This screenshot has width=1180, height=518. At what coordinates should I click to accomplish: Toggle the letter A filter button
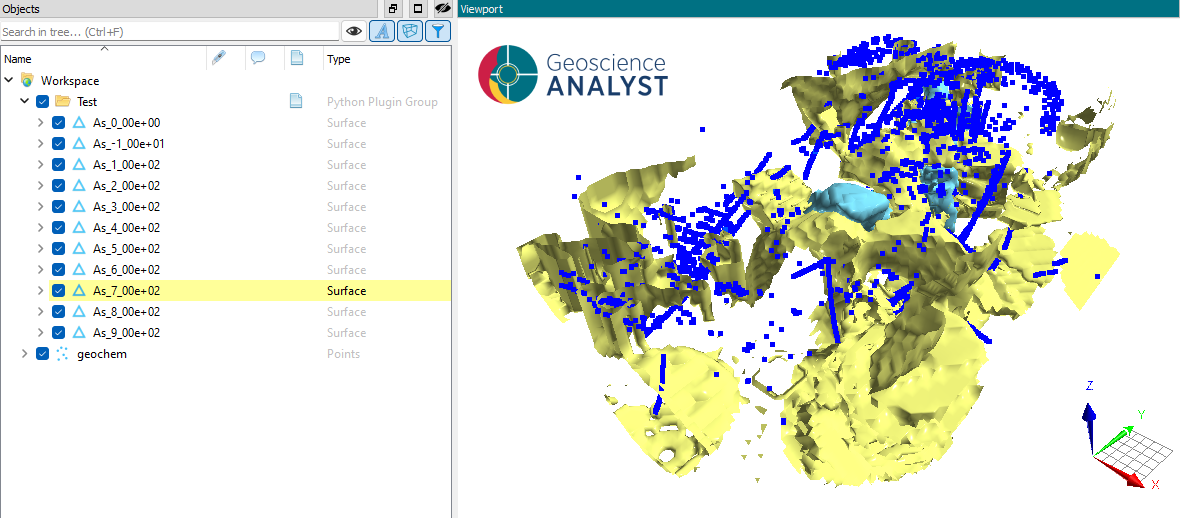(382, 31)
